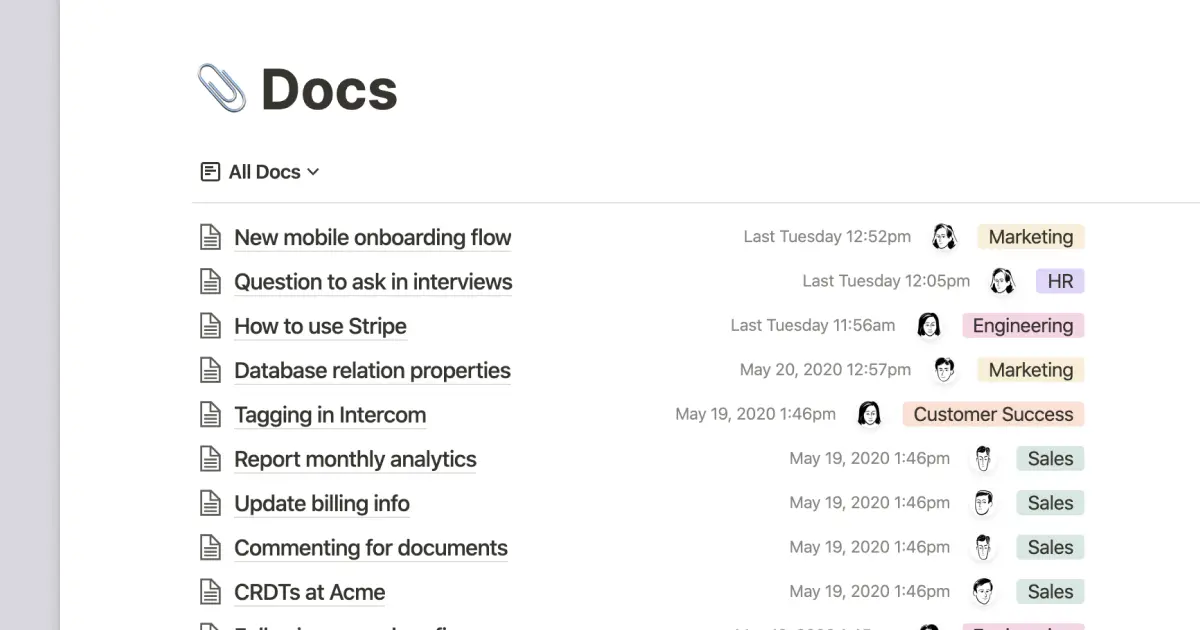Screen dimensions: 1200x630
Task: Click the chevron next to All Docs
Action: click(x=313, y=172)
